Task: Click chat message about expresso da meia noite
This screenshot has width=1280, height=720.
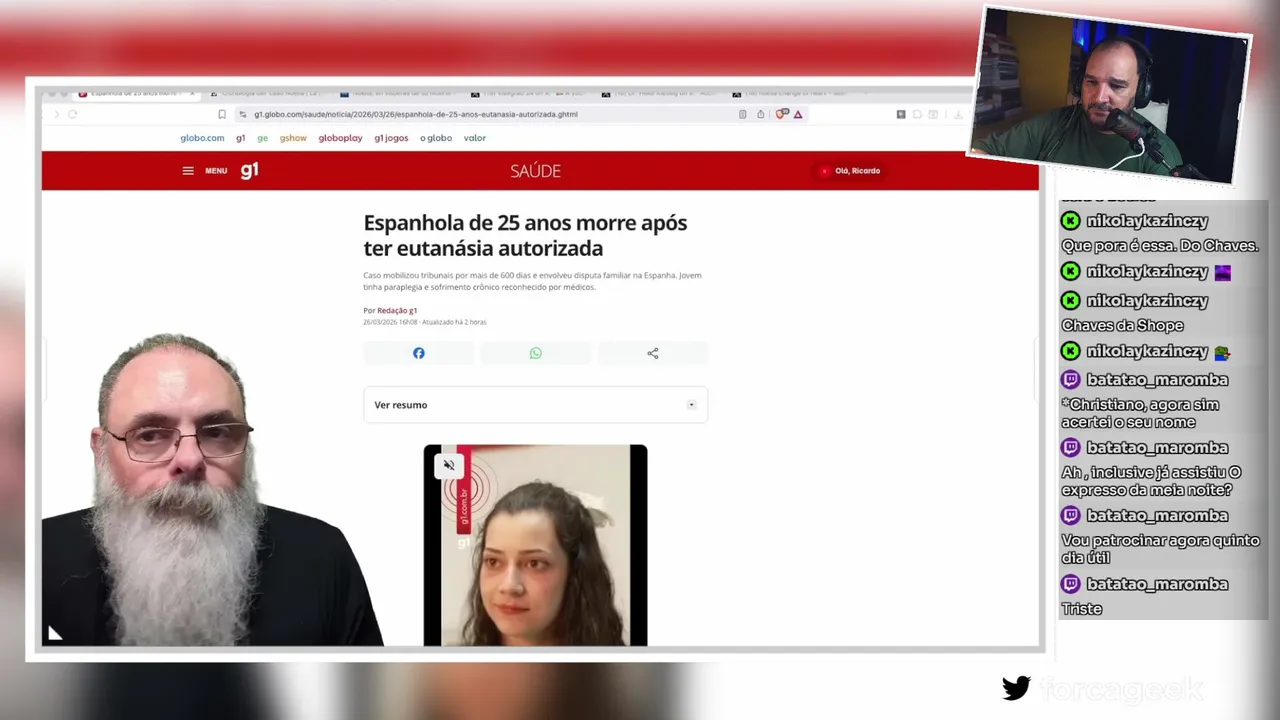Action: tap(1151, 481)
